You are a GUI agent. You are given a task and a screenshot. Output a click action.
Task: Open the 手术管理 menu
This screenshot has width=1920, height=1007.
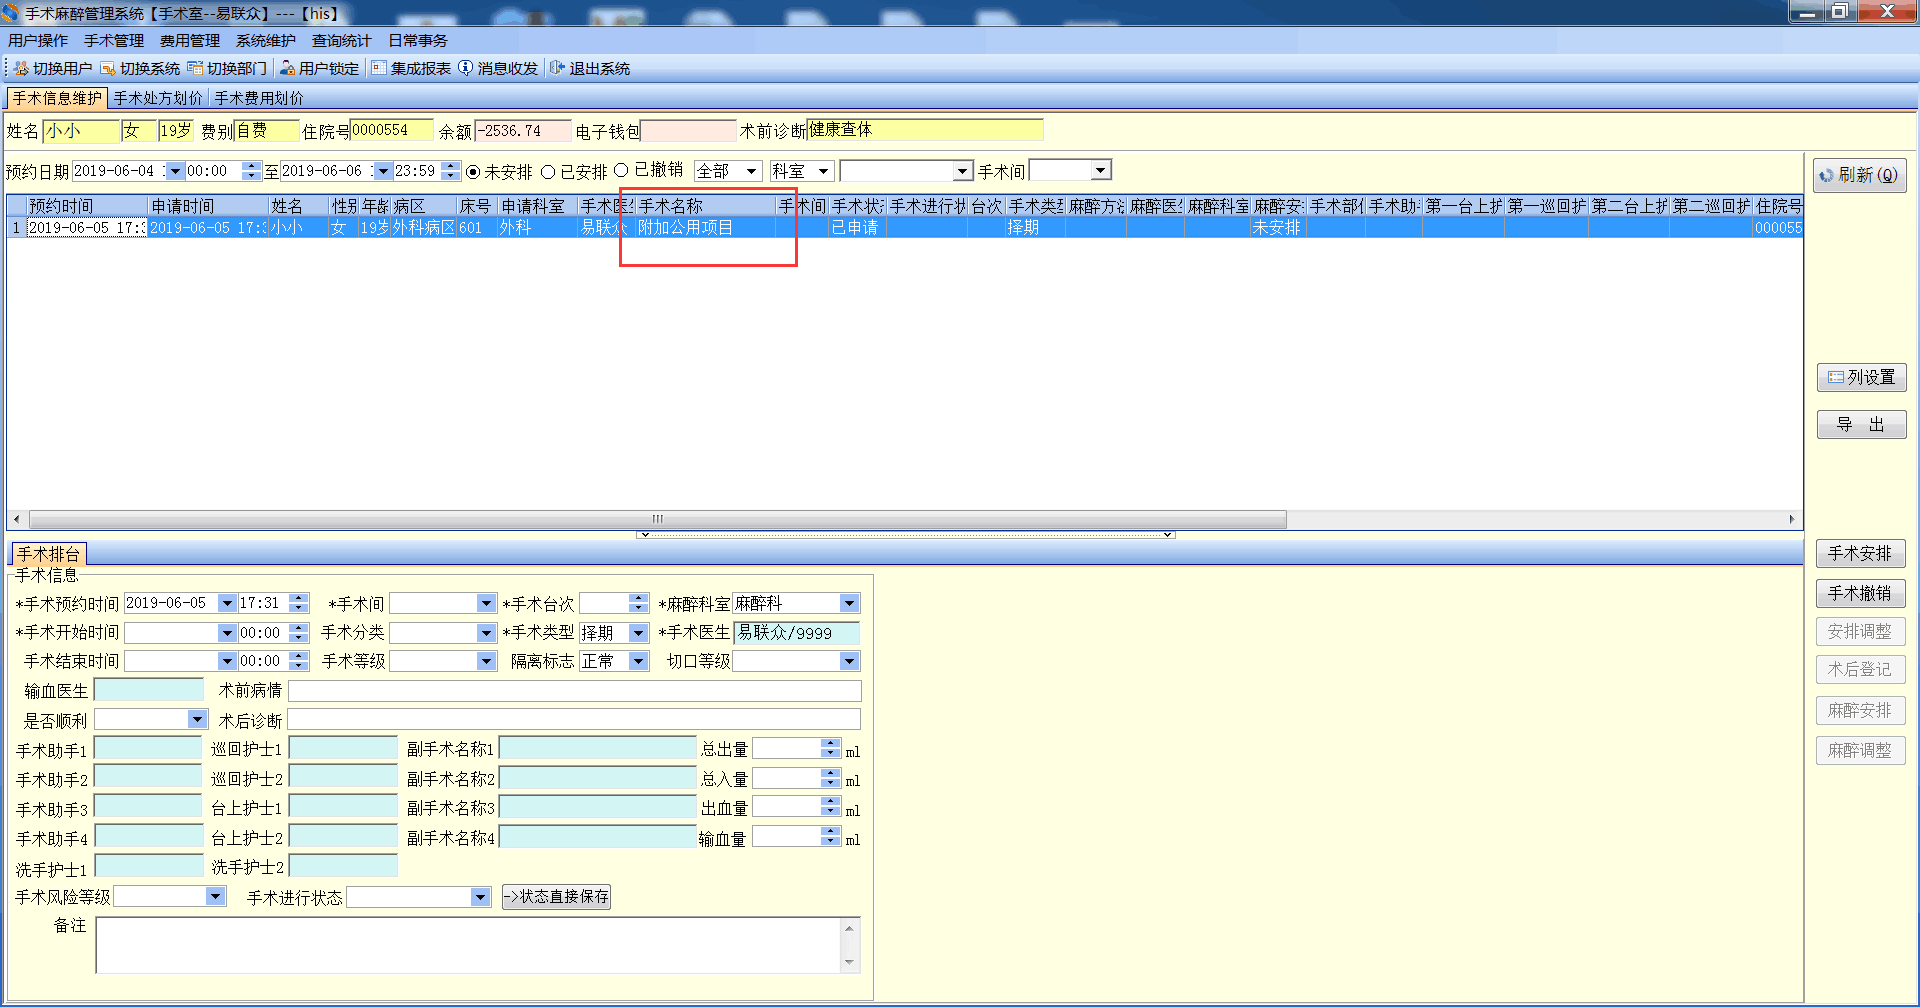click(x=114, y=40)
